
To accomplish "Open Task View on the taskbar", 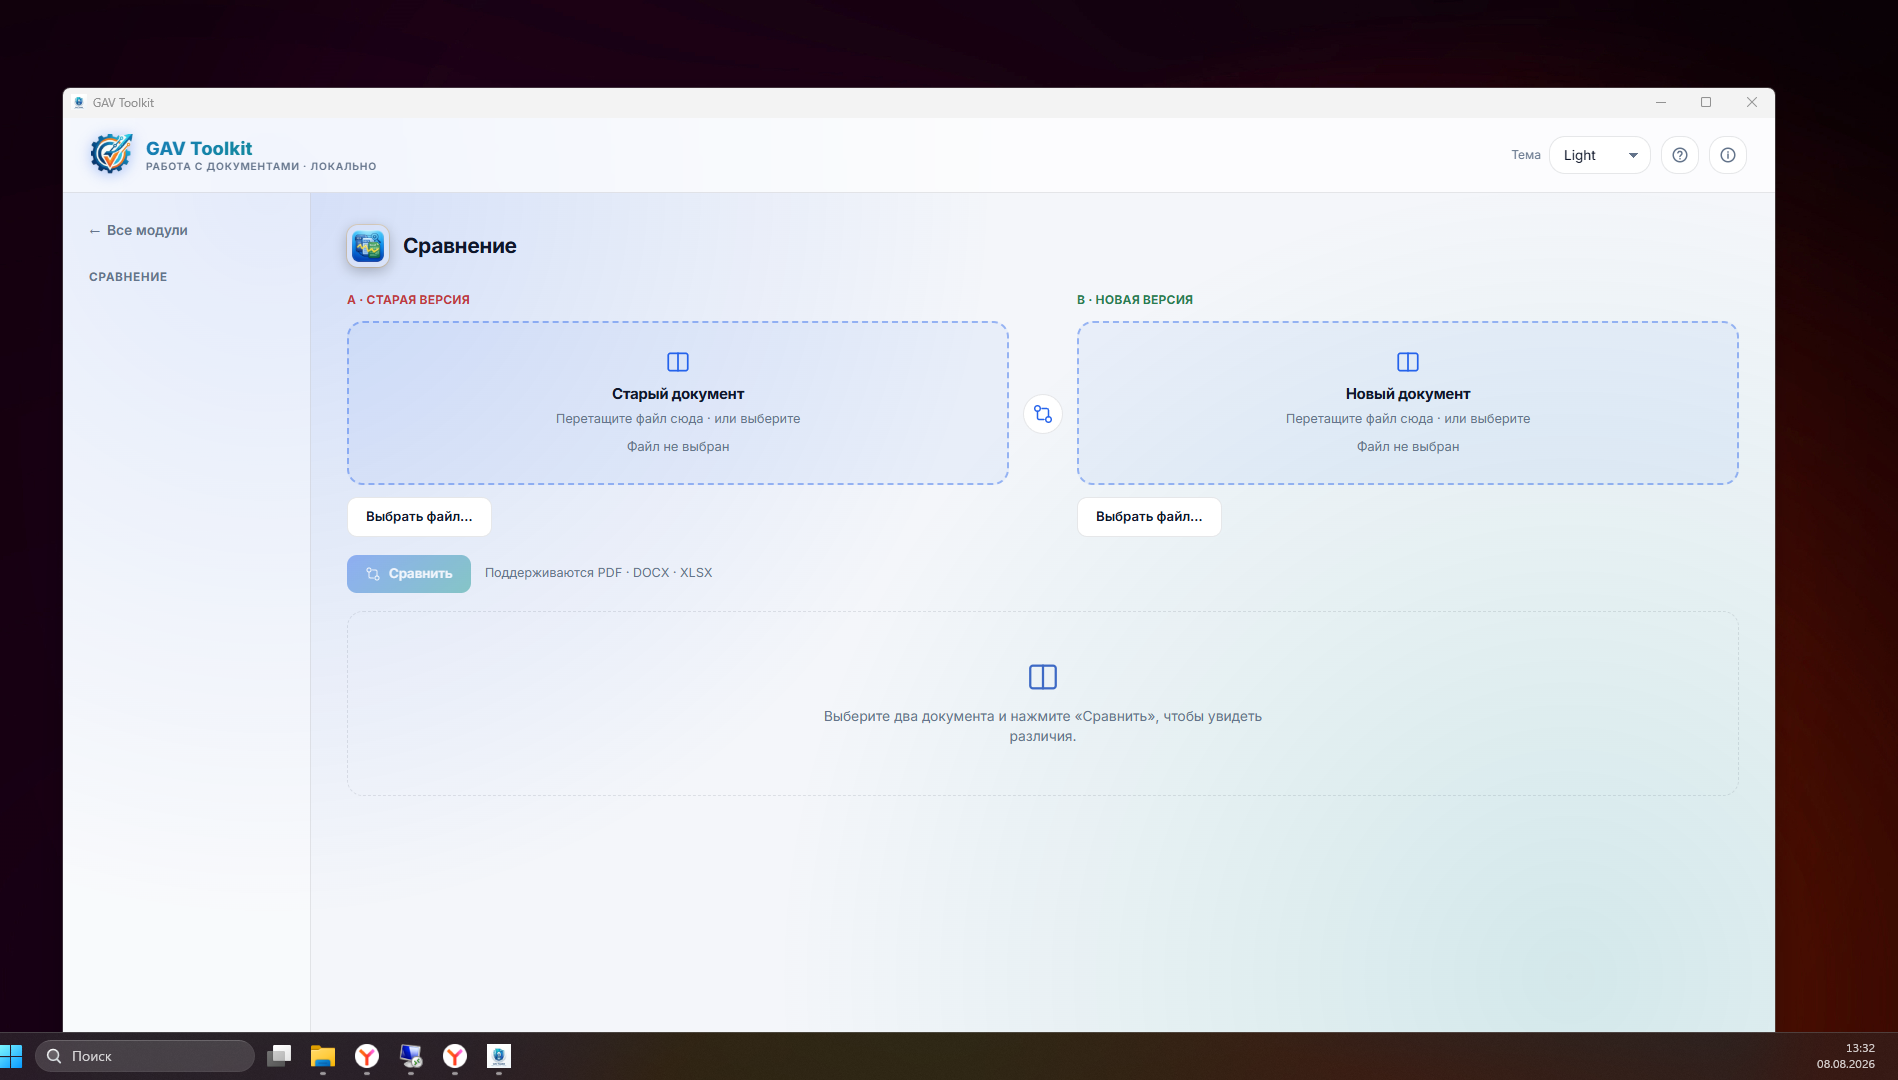I will pyautogui.click(x=279, y=1056).
